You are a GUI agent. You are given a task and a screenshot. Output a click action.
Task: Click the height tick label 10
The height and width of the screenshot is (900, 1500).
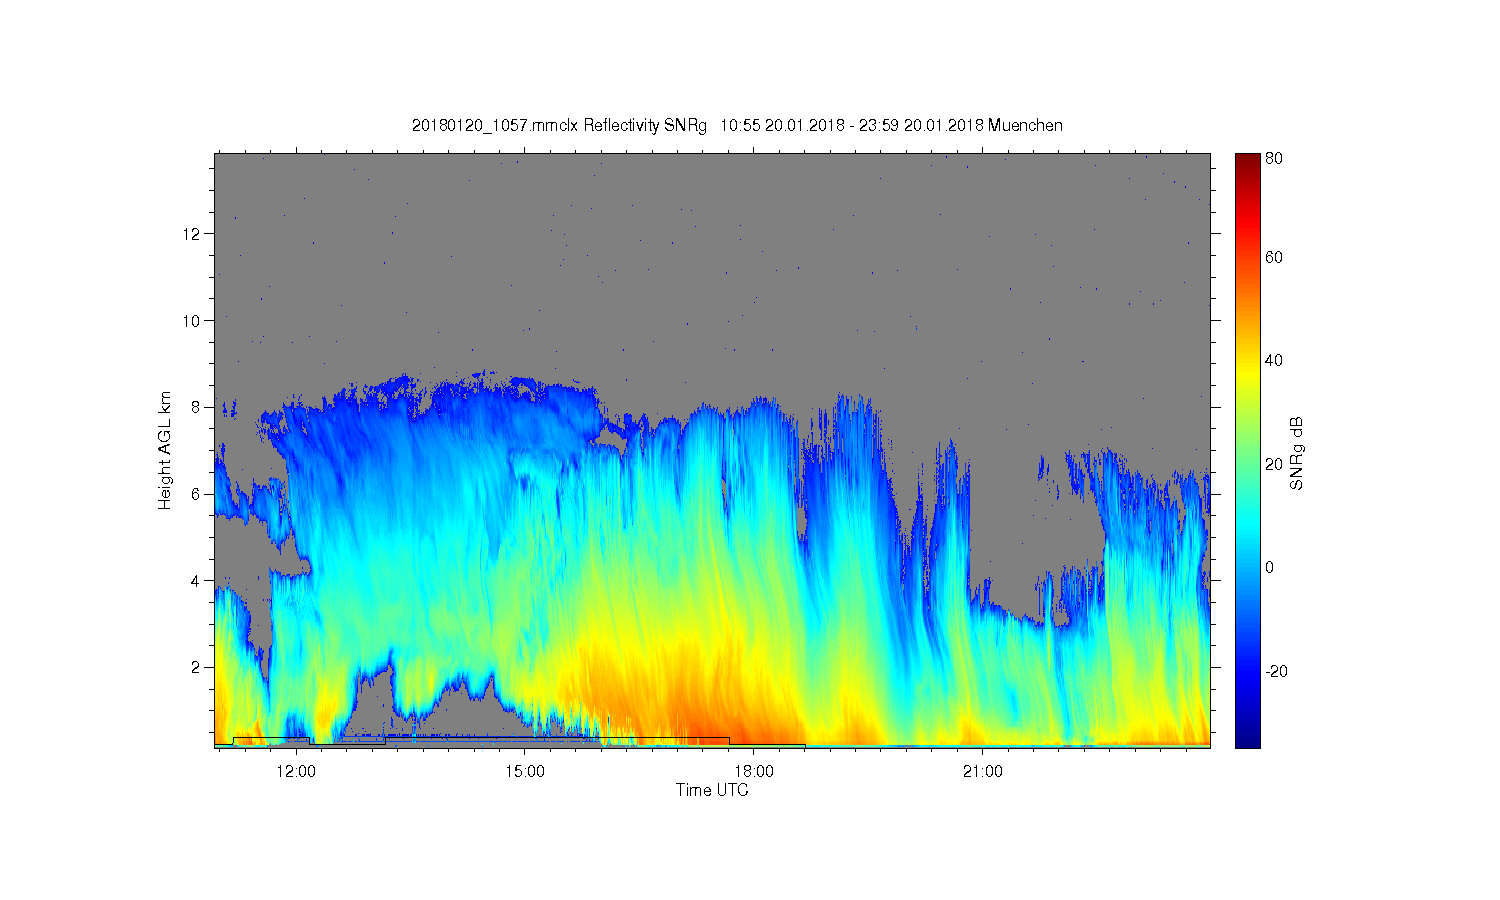192,321
